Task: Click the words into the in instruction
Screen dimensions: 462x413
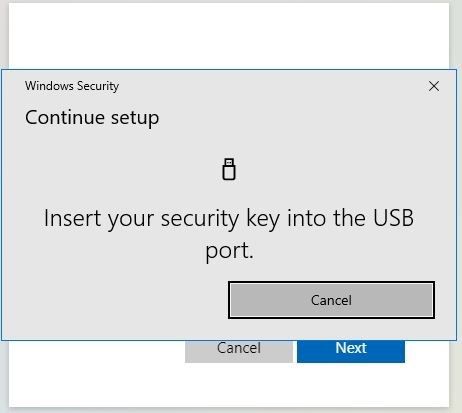Action: [326, 218]
